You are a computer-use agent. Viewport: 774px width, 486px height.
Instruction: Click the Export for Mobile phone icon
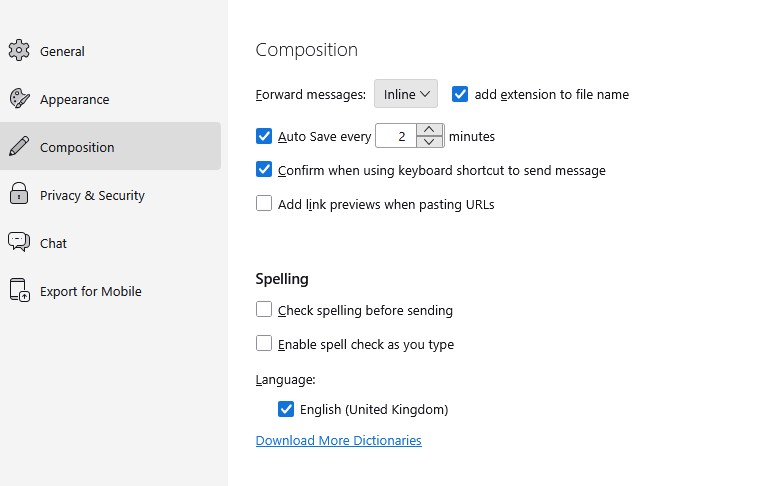(x=19, y=291)
